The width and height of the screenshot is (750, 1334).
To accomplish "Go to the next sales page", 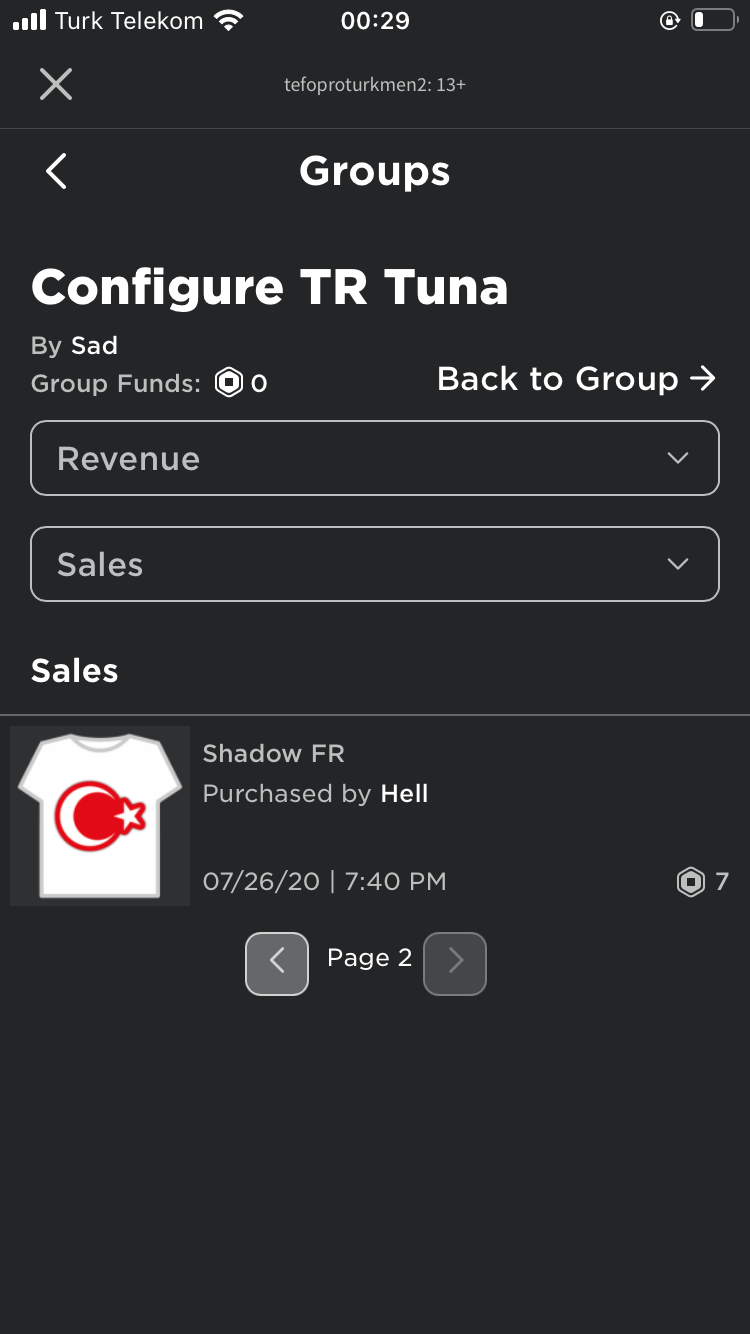I will pos(455,964).
